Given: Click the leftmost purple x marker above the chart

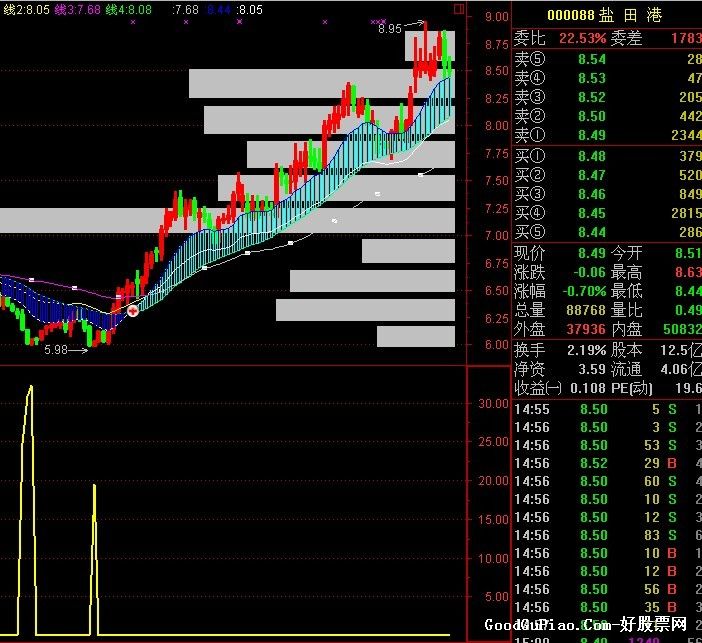Looking at the screenshot, I should point(133,21).
